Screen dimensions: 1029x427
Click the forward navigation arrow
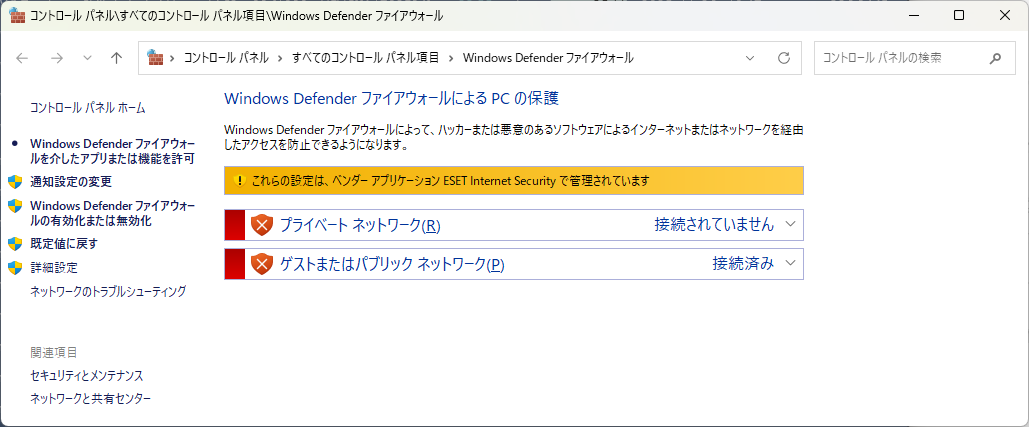coord(56,58)
